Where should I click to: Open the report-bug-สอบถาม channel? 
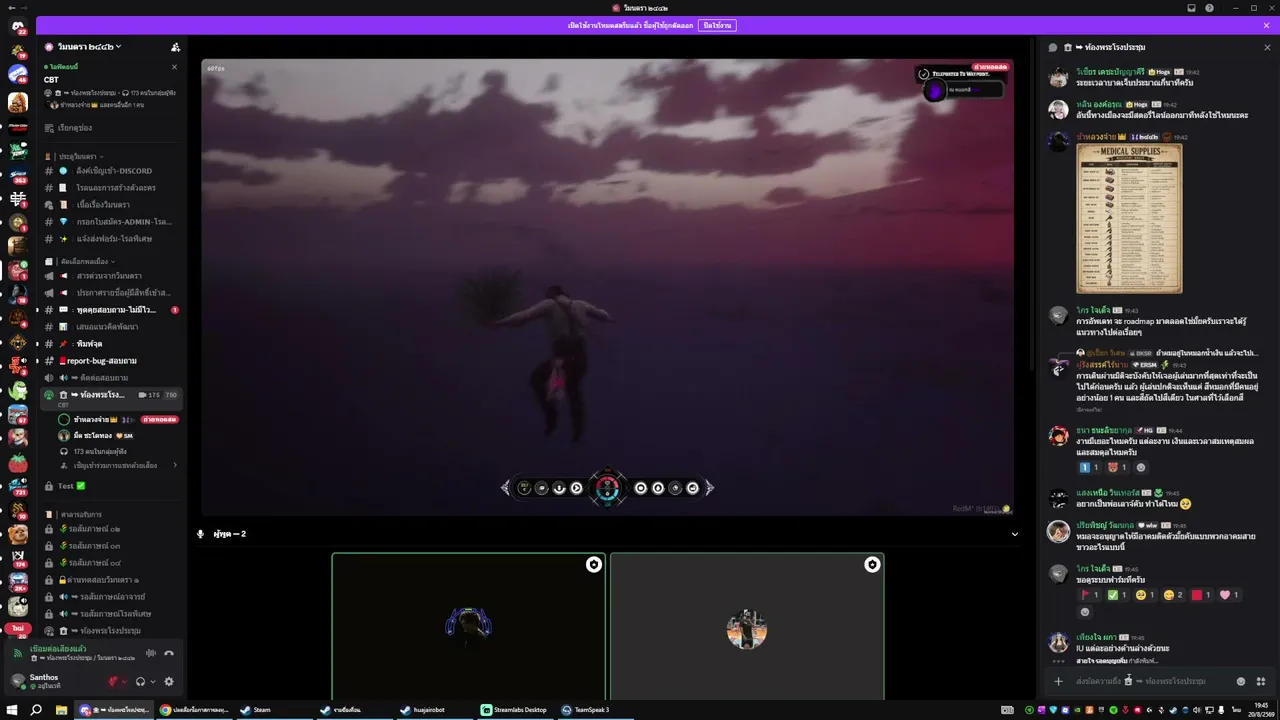(111, 361)
